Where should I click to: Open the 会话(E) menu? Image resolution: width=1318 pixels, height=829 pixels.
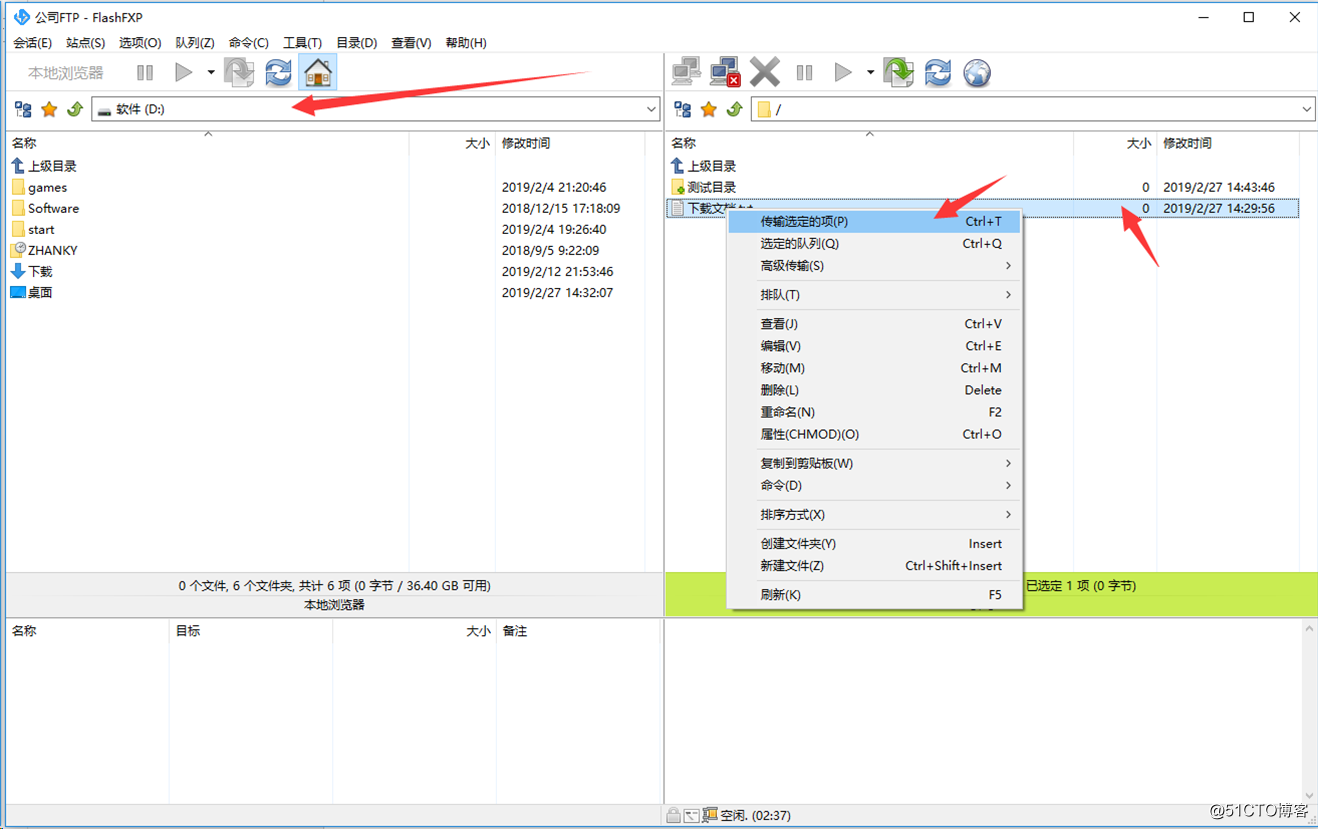[32, 43]
